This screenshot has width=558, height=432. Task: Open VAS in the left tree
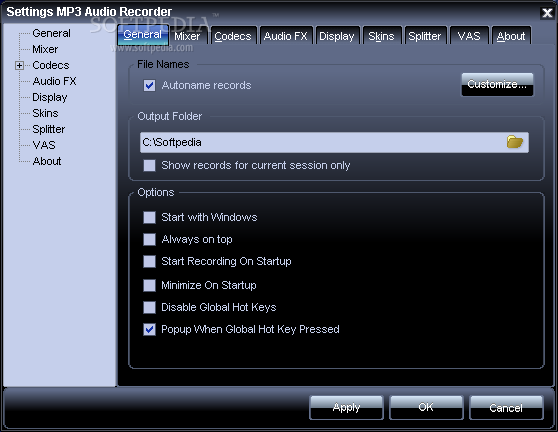[44, 145]
